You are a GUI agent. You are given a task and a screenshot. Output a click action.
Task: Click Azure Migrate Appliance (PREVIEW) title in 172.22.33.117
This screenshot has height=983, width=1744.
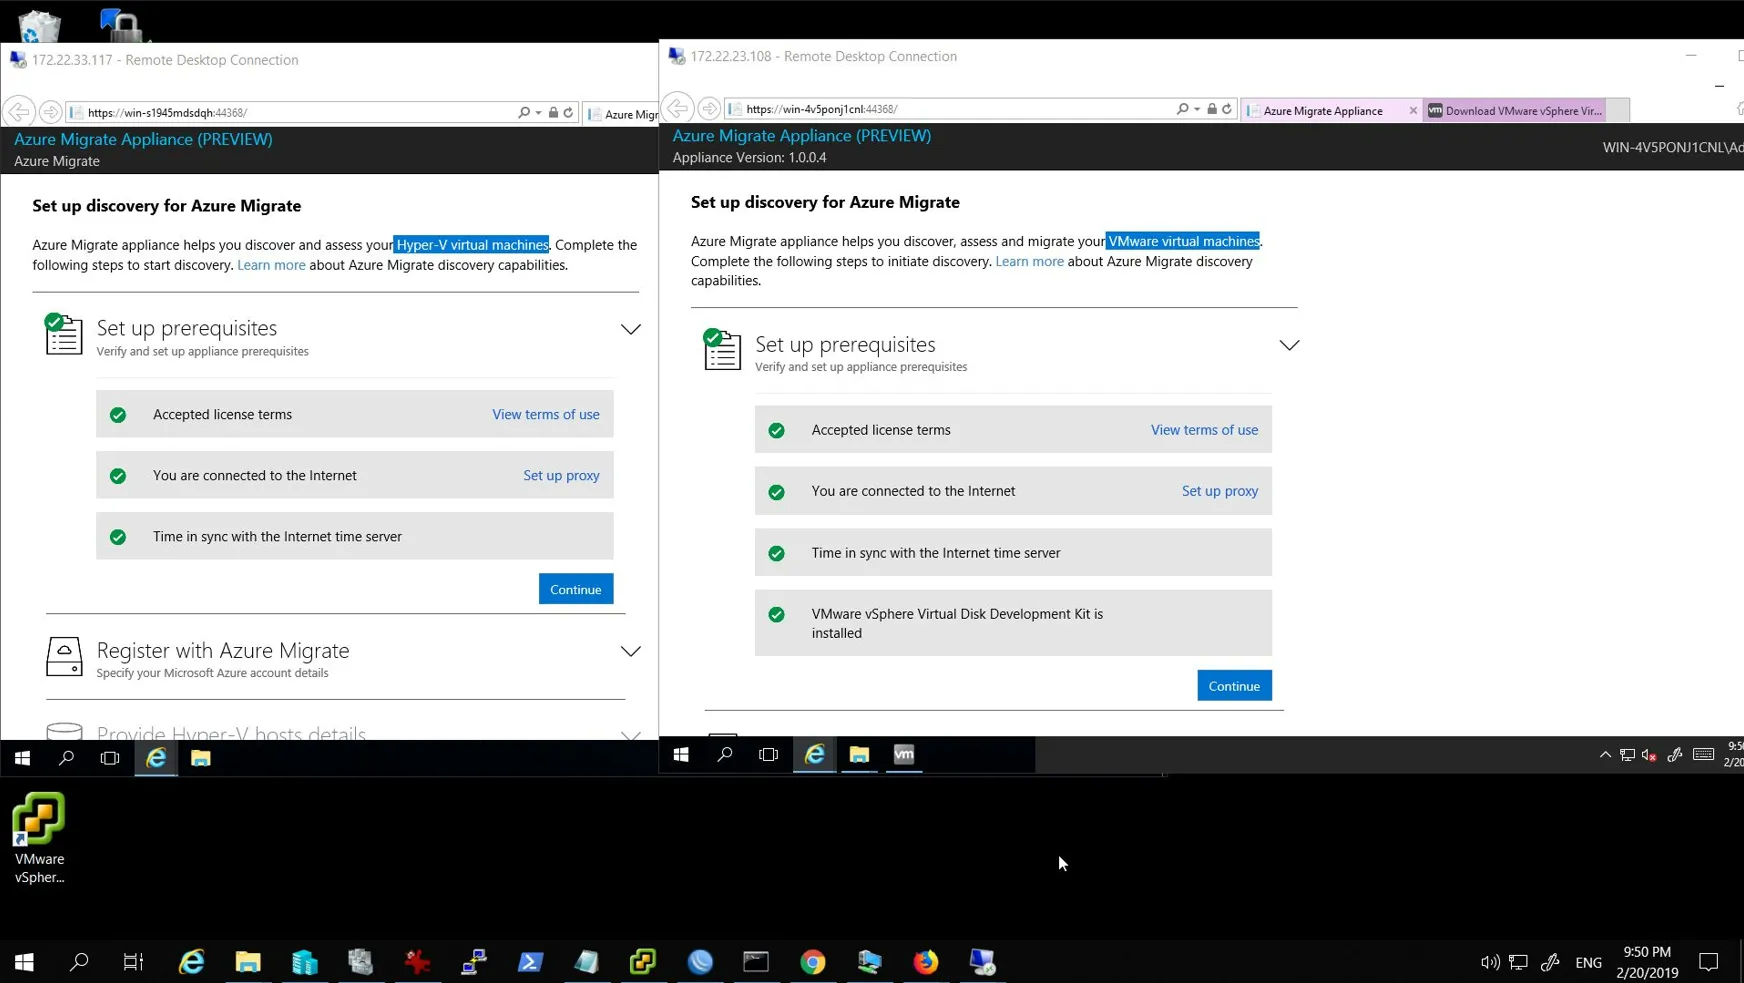click(143, 139)
